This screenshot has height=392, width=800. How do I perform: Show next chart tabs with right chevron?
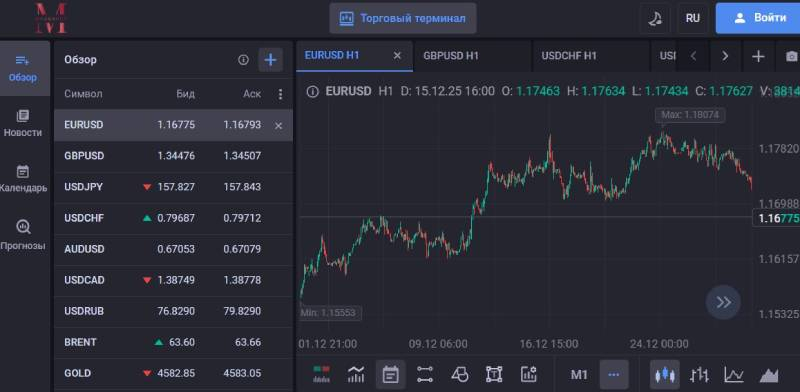click(x=725, y=56)
